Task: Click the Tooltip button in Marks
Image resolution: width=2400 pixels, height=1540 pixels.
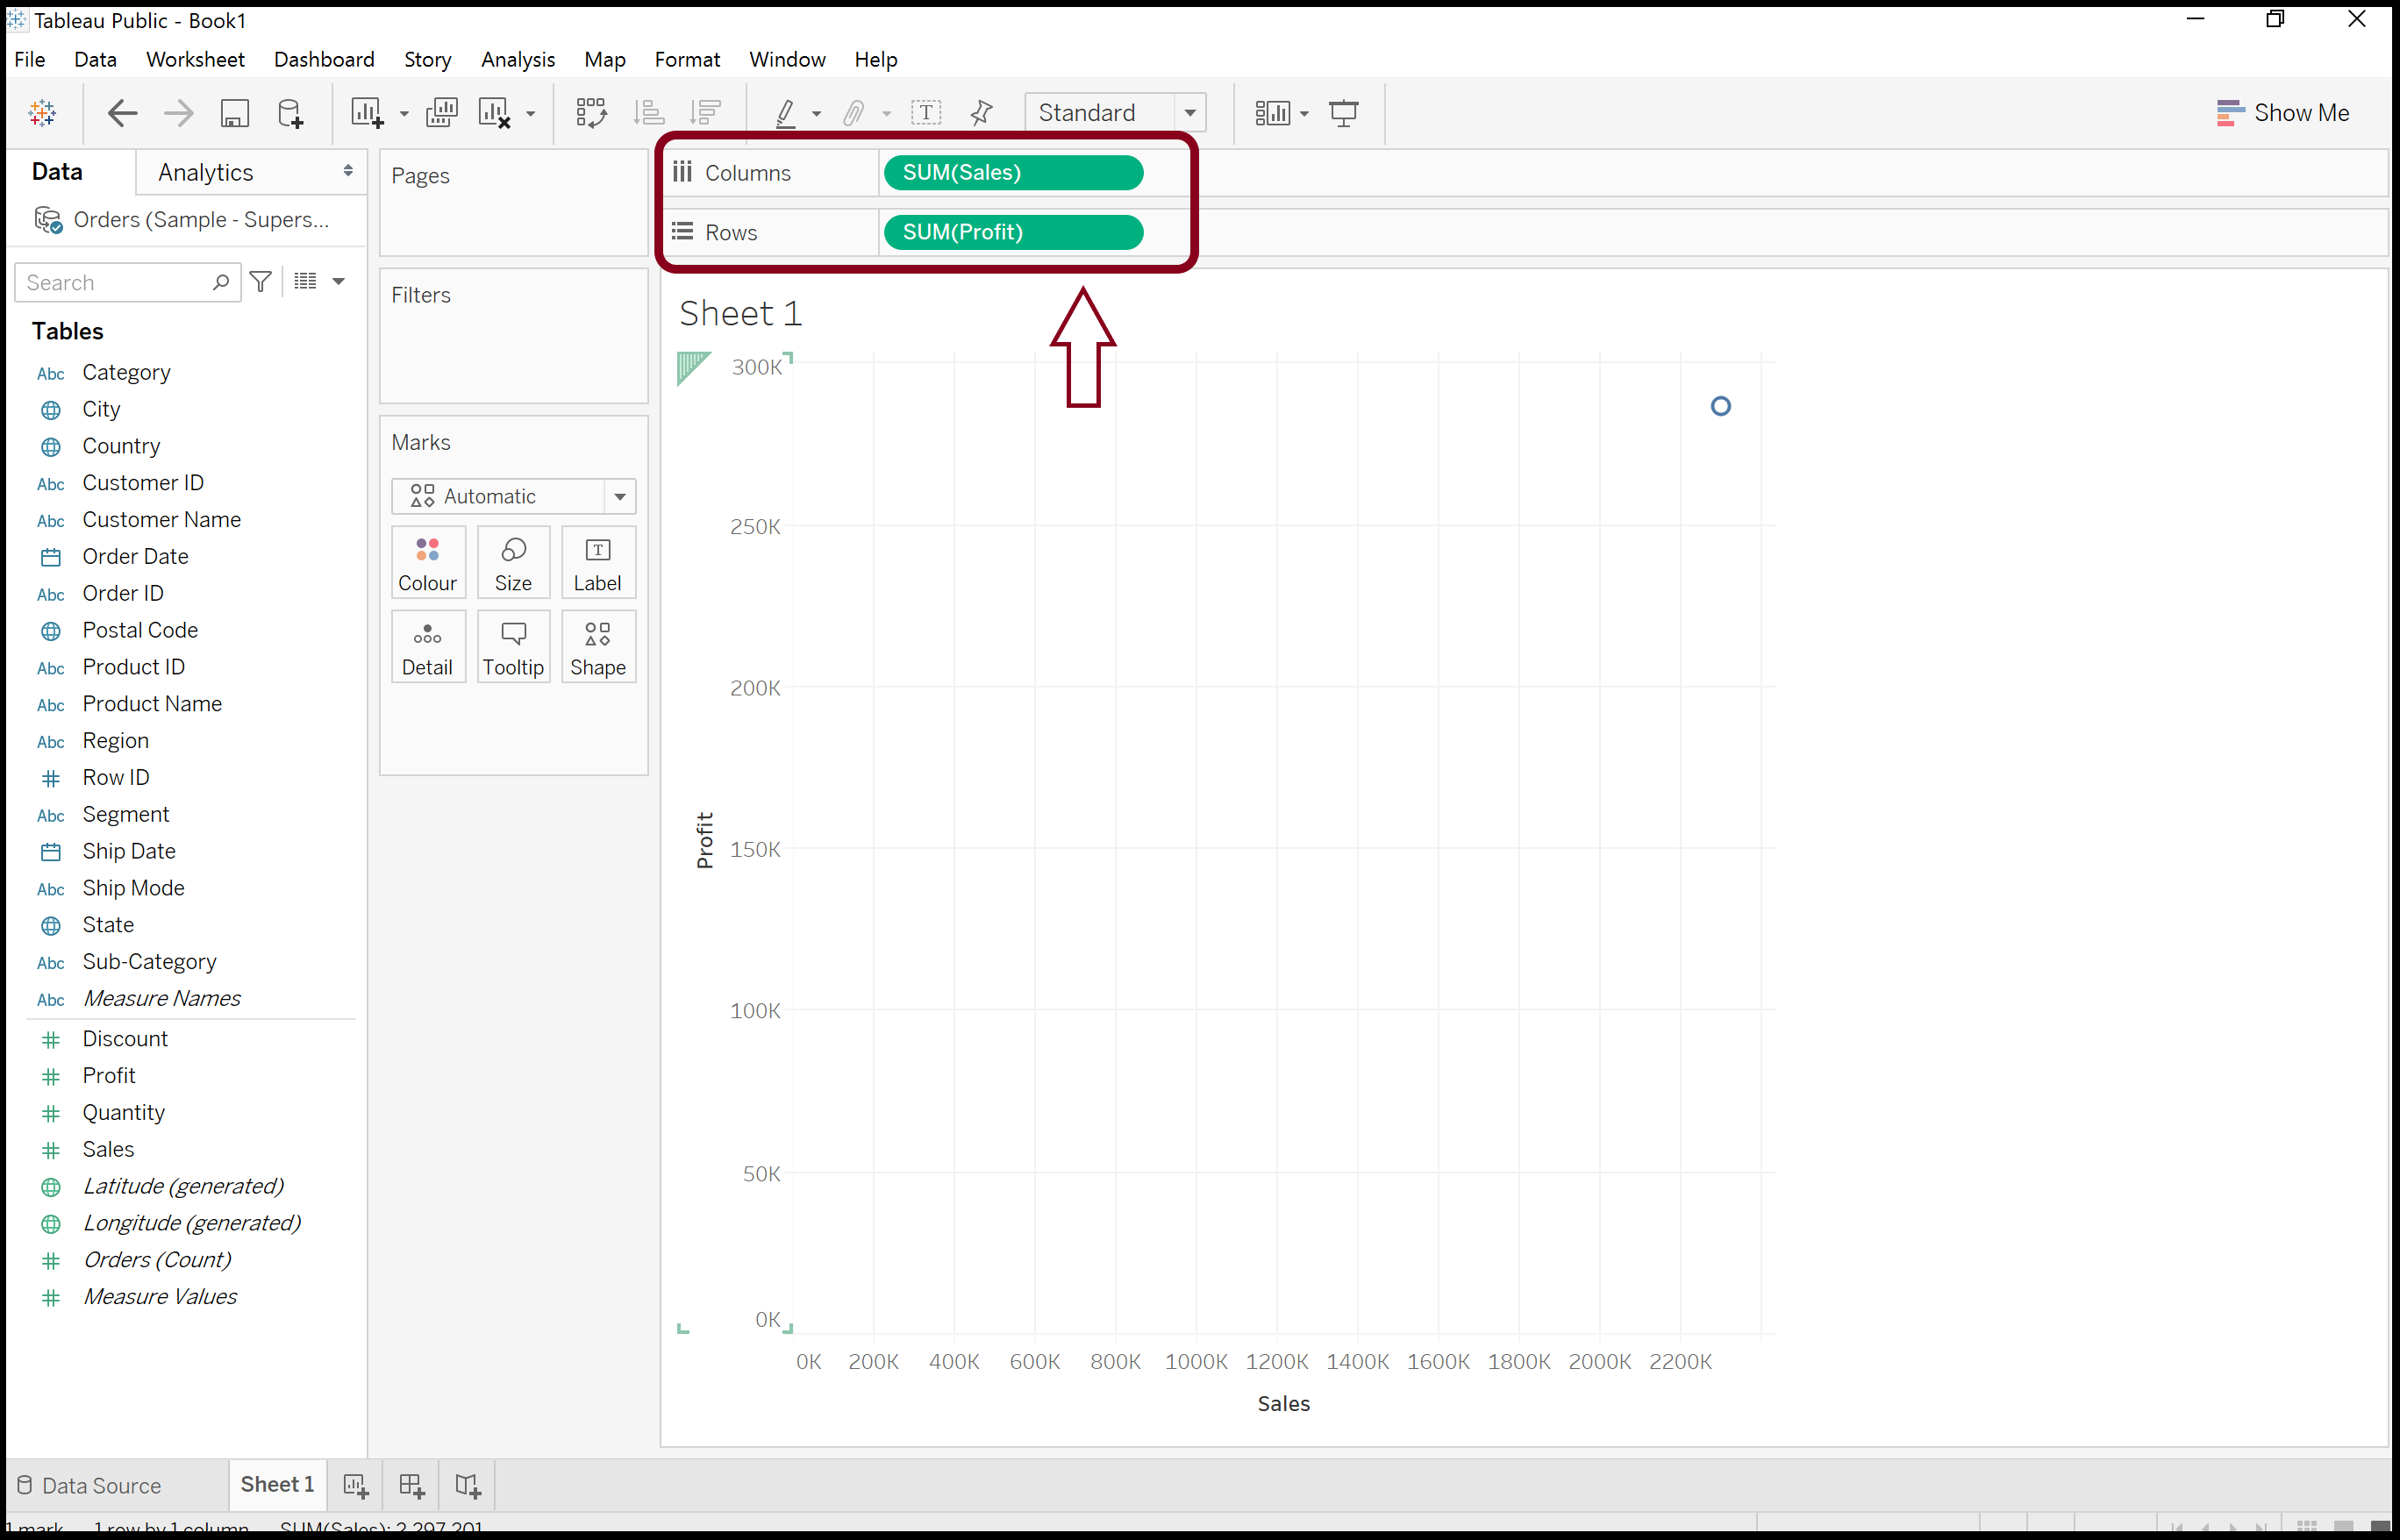Action: [513, 647]
